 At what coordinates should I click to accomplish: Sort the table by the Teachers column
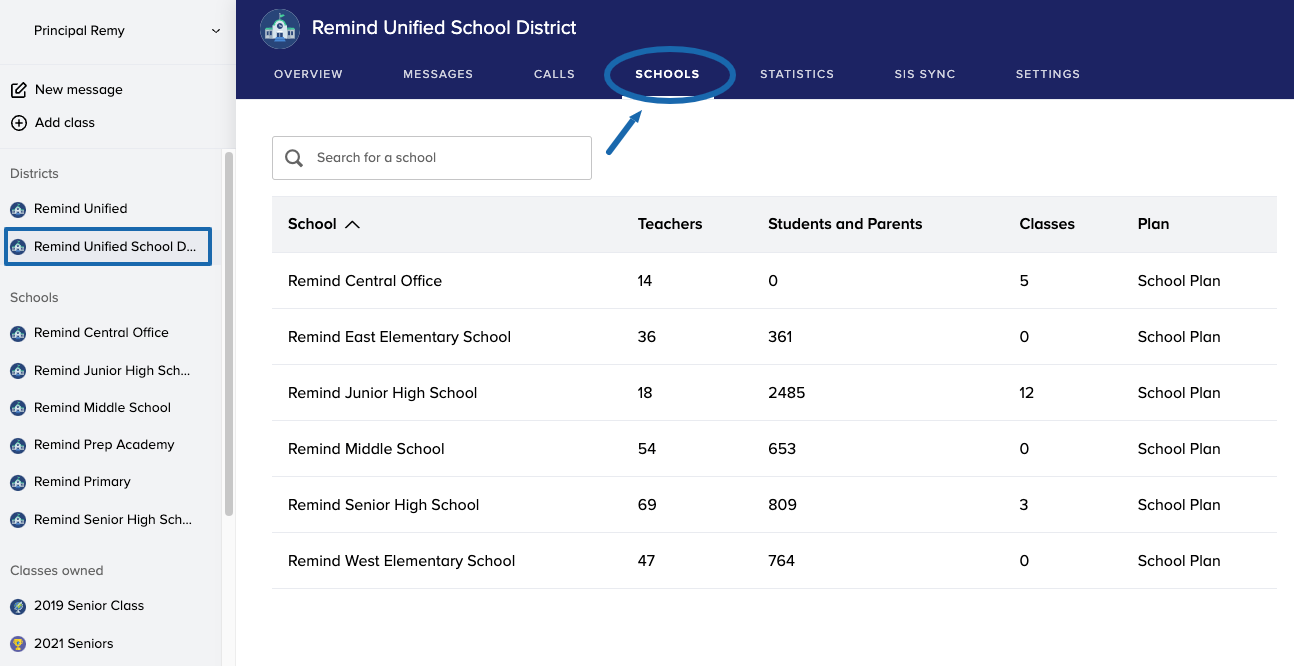pyautogui.click(x=669, y=224)
